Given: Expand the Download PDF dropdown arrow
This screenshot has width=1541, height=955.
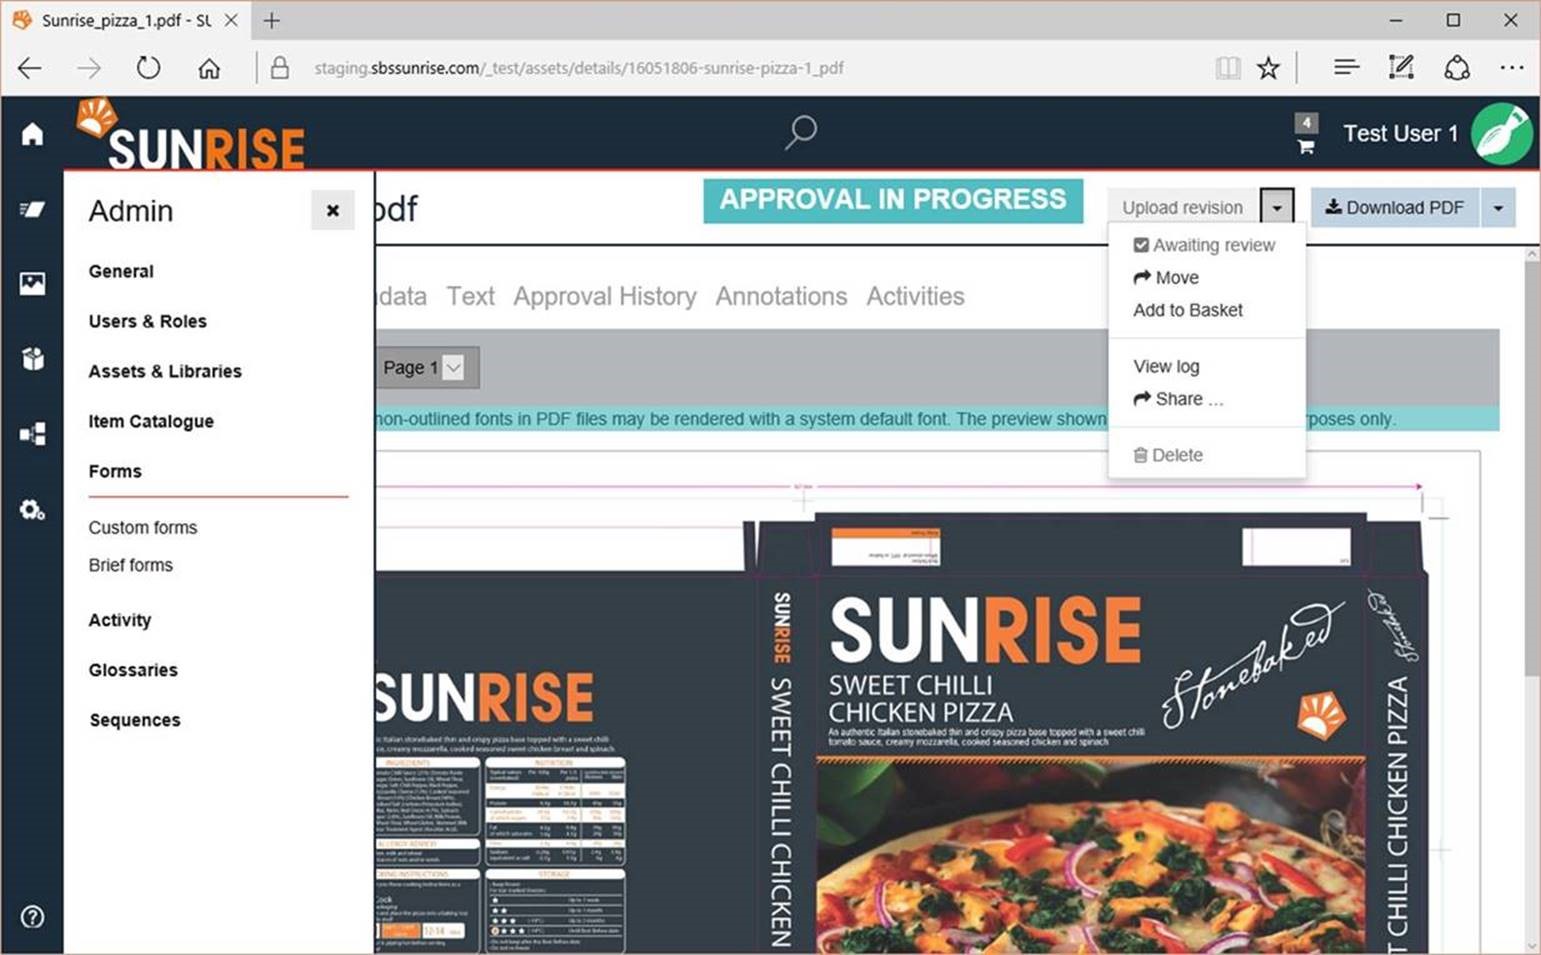Looking at the screenshot, I should (1498, 208).
